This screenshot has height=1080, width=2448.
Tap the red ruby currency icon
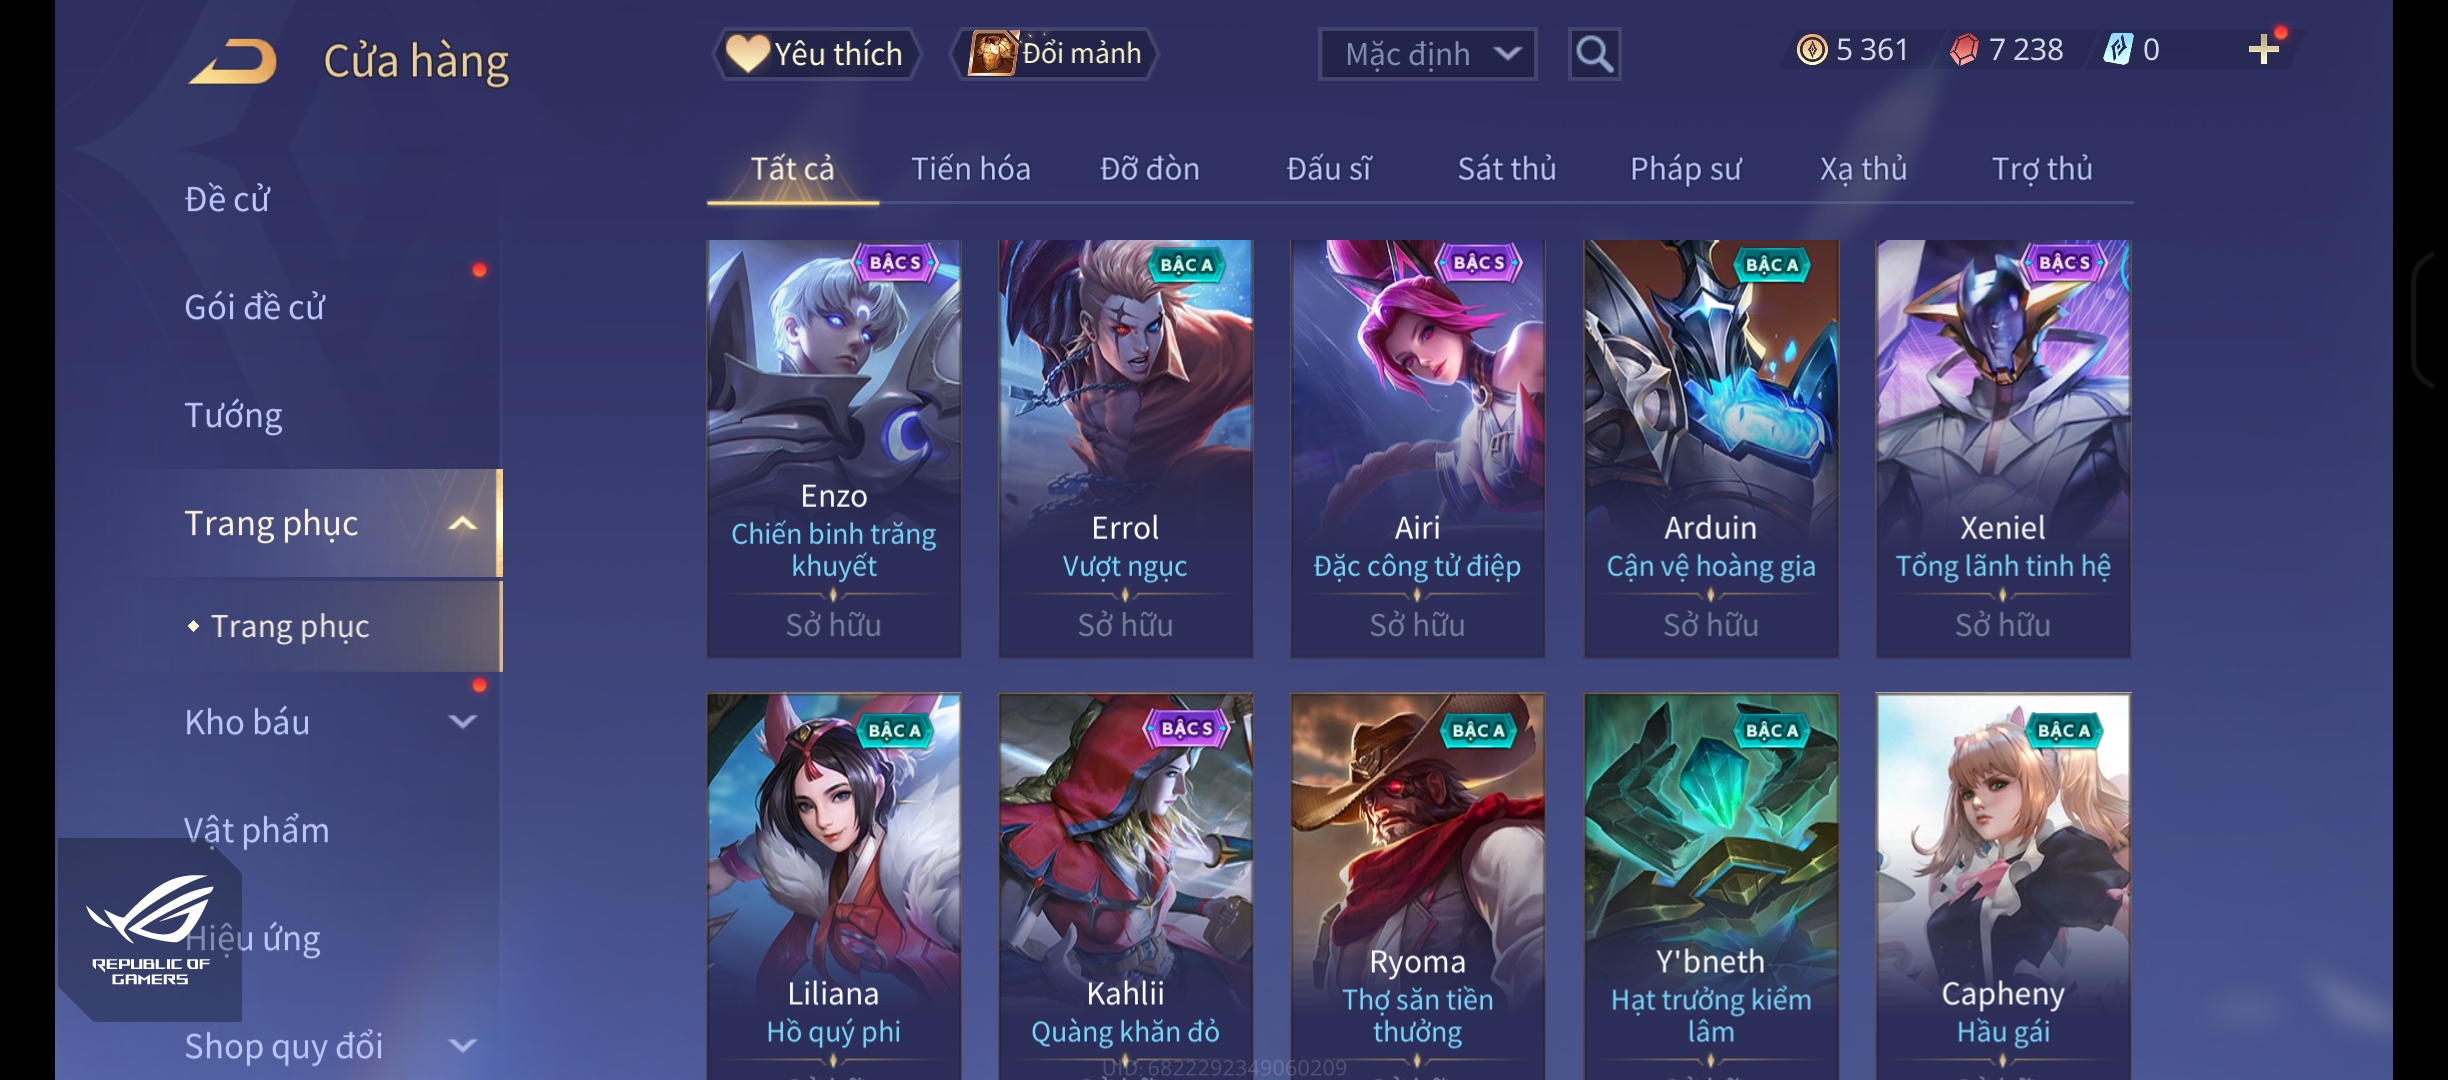point(1964,49)
